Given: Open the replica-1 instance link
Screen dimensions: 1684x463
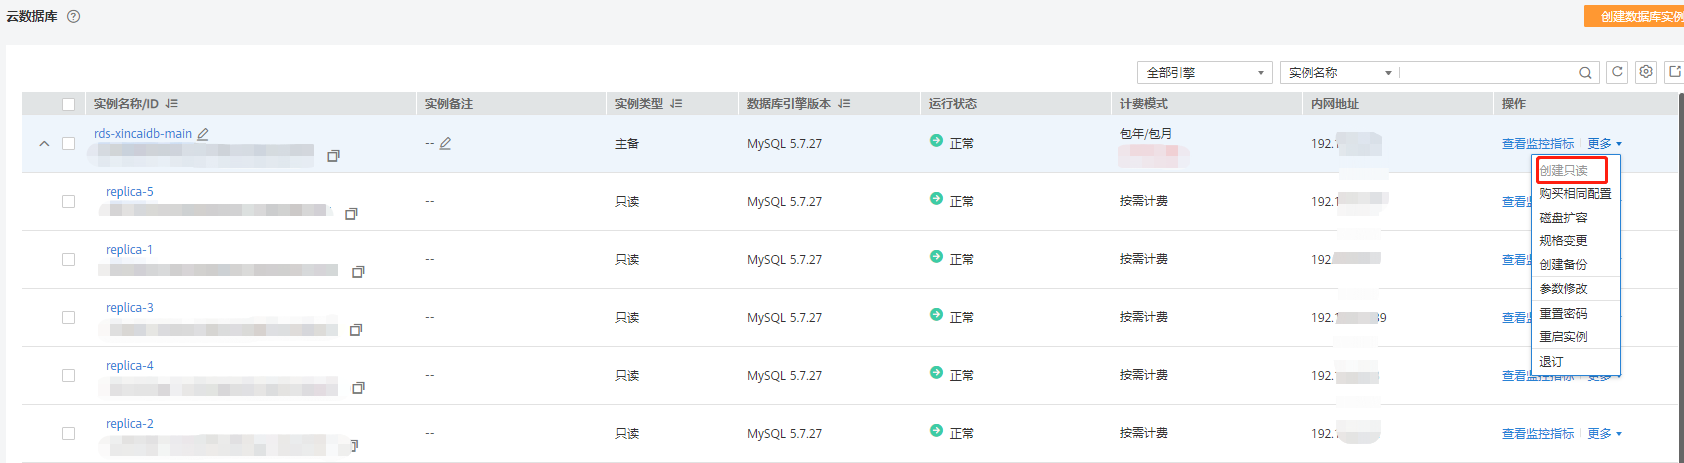Looking at the screenshot, I should pyautogui.click(x=130, y=250).
